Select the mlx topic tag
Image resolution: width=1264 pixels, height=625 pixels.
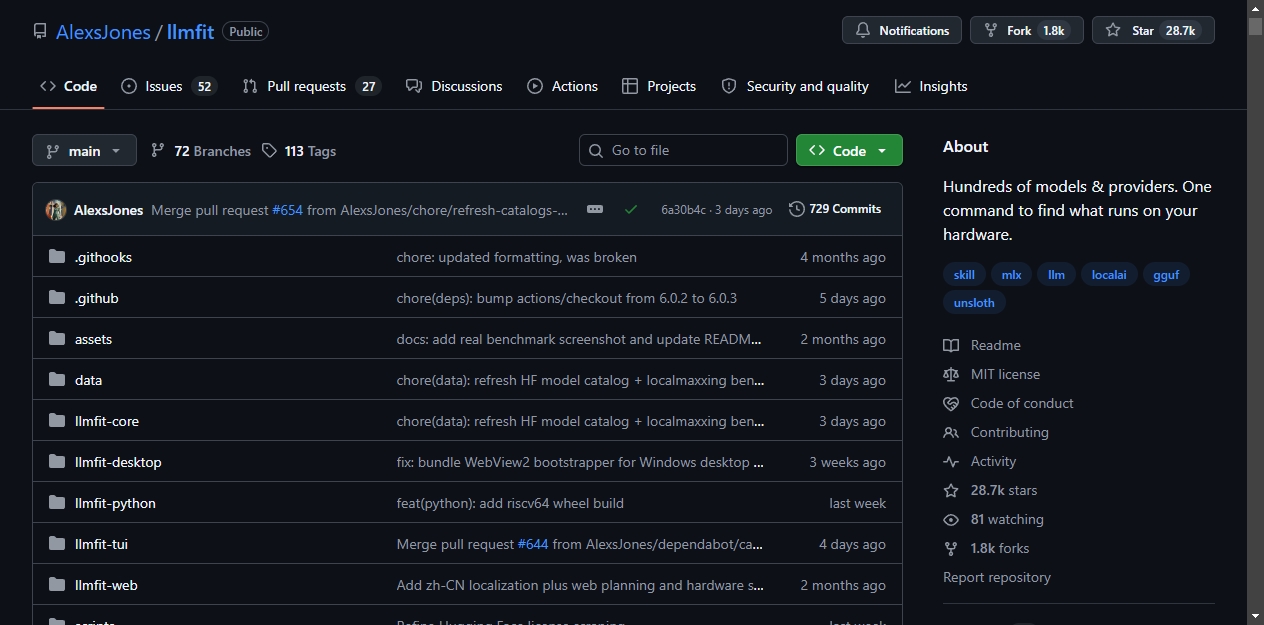pos(1011,274)
